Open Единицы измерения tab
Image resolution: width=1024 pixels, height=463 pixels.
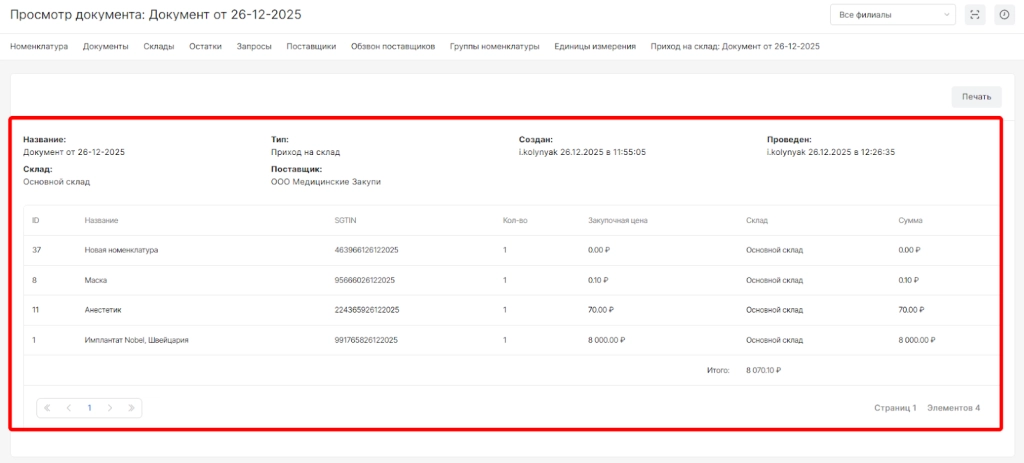[x=595, y=46]
